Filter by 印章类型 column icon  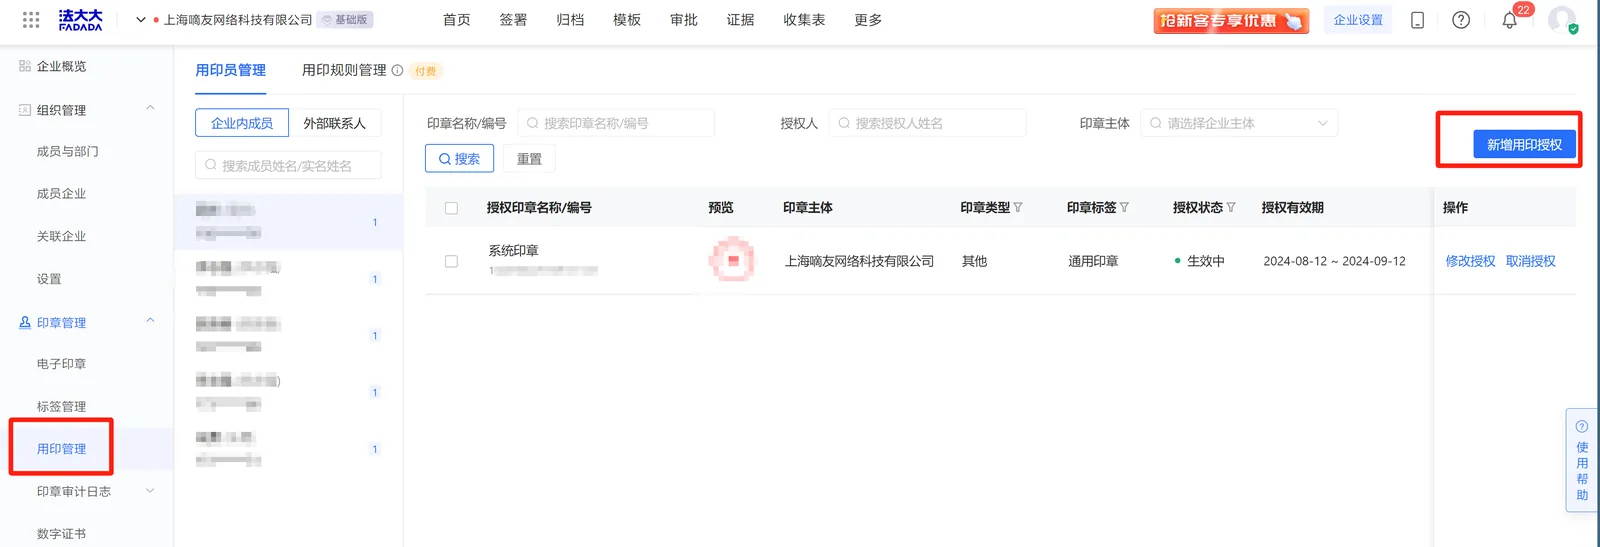[x=1018, y=208]
